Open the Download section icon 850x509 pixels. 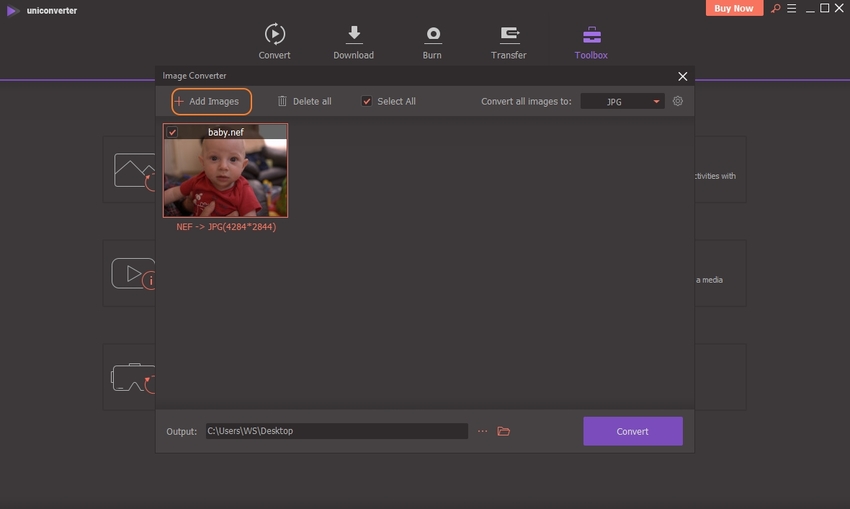tap(353, 34)
